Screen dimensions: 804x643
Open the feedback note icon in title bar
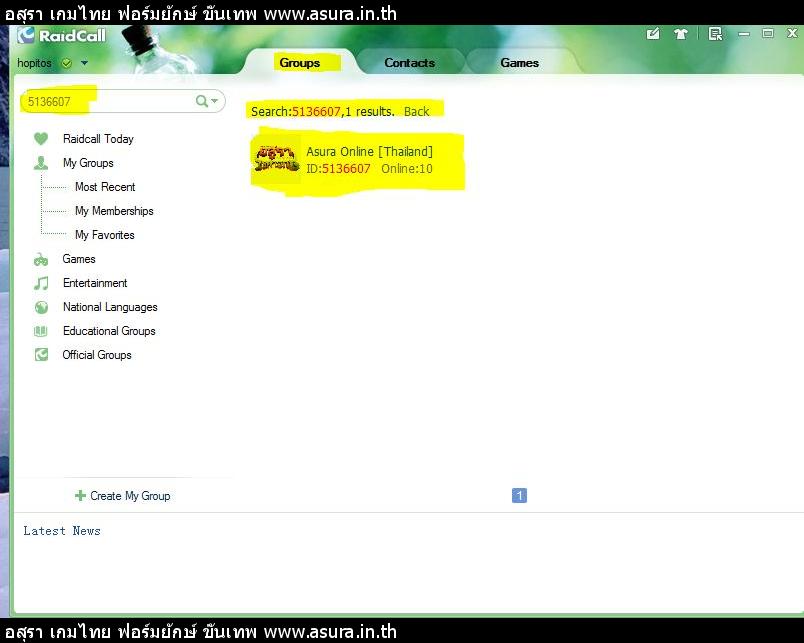[653, 34]
